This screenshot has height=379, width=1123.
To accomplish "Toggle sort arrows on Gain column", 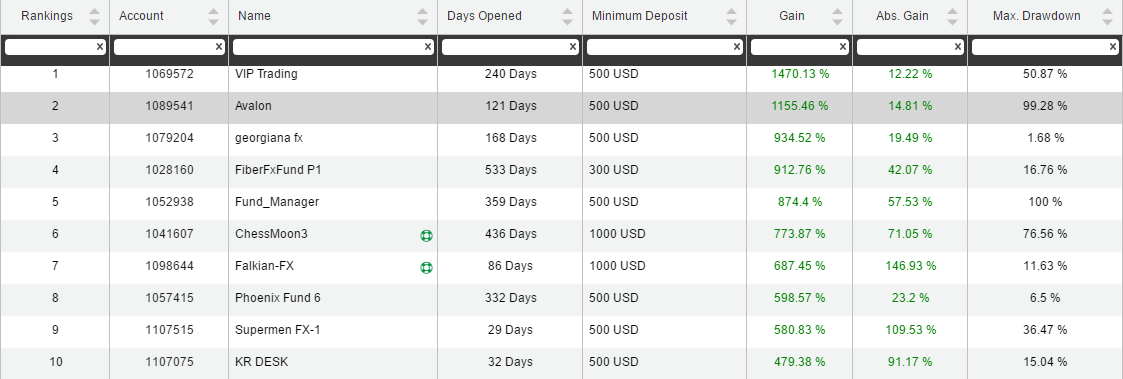I will pyautogui.click(x=837, y=16).
